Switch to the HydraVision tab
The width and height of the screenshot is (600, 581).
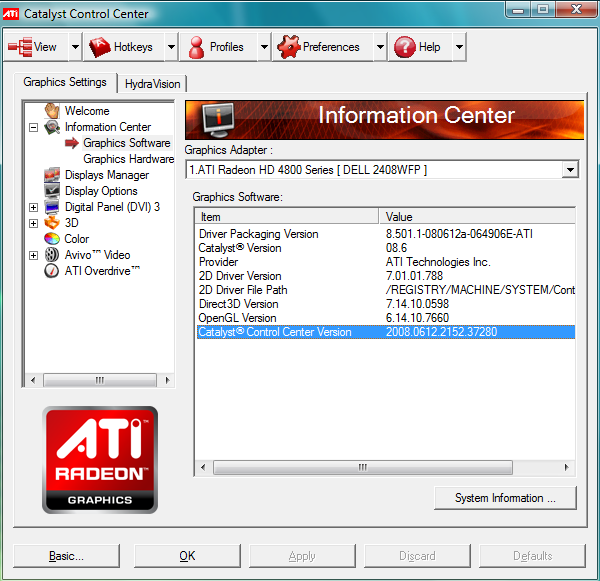(152, 84)
